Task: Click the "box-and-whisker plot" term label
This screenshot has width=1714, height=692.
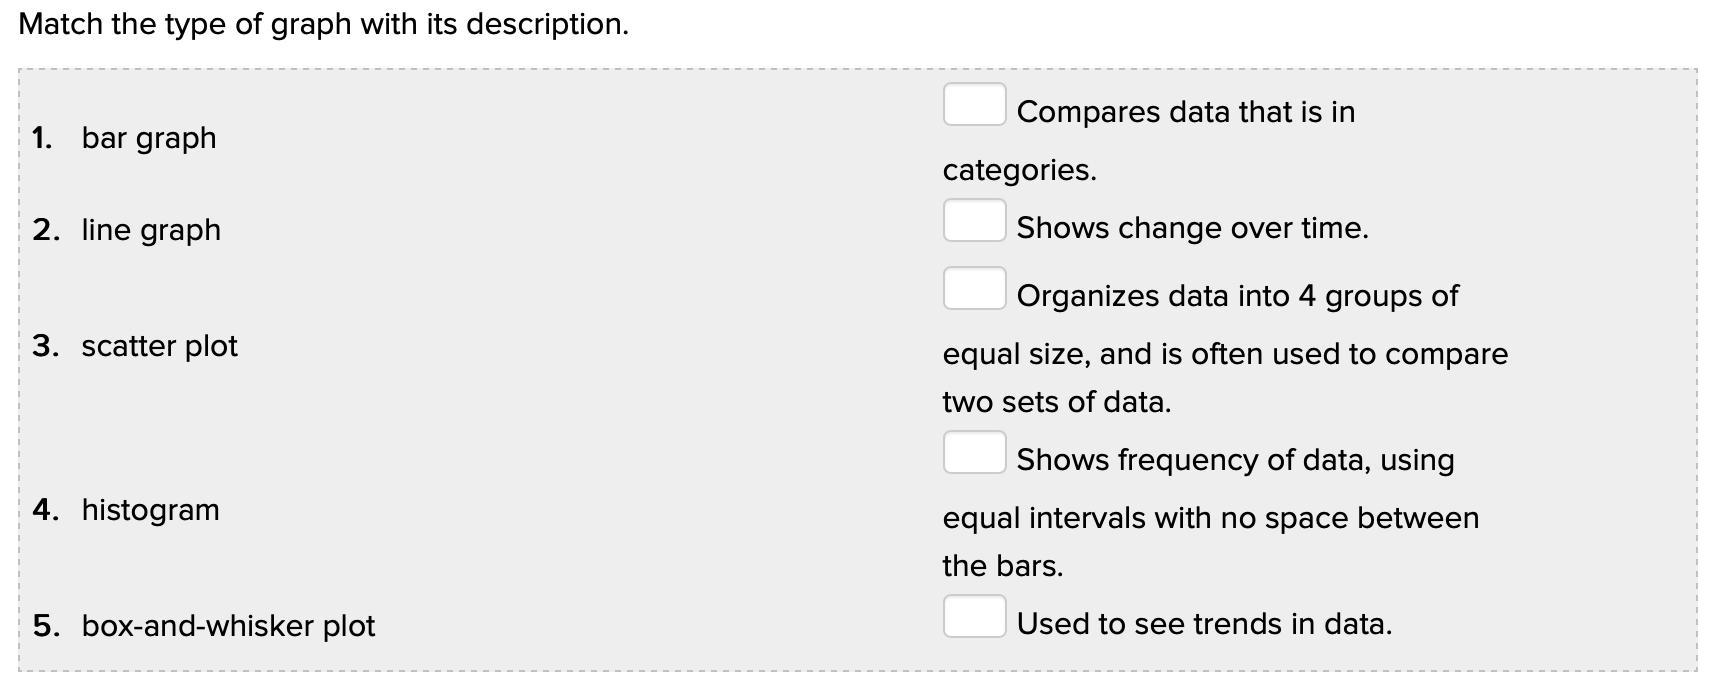Action: tap(228, 626)
